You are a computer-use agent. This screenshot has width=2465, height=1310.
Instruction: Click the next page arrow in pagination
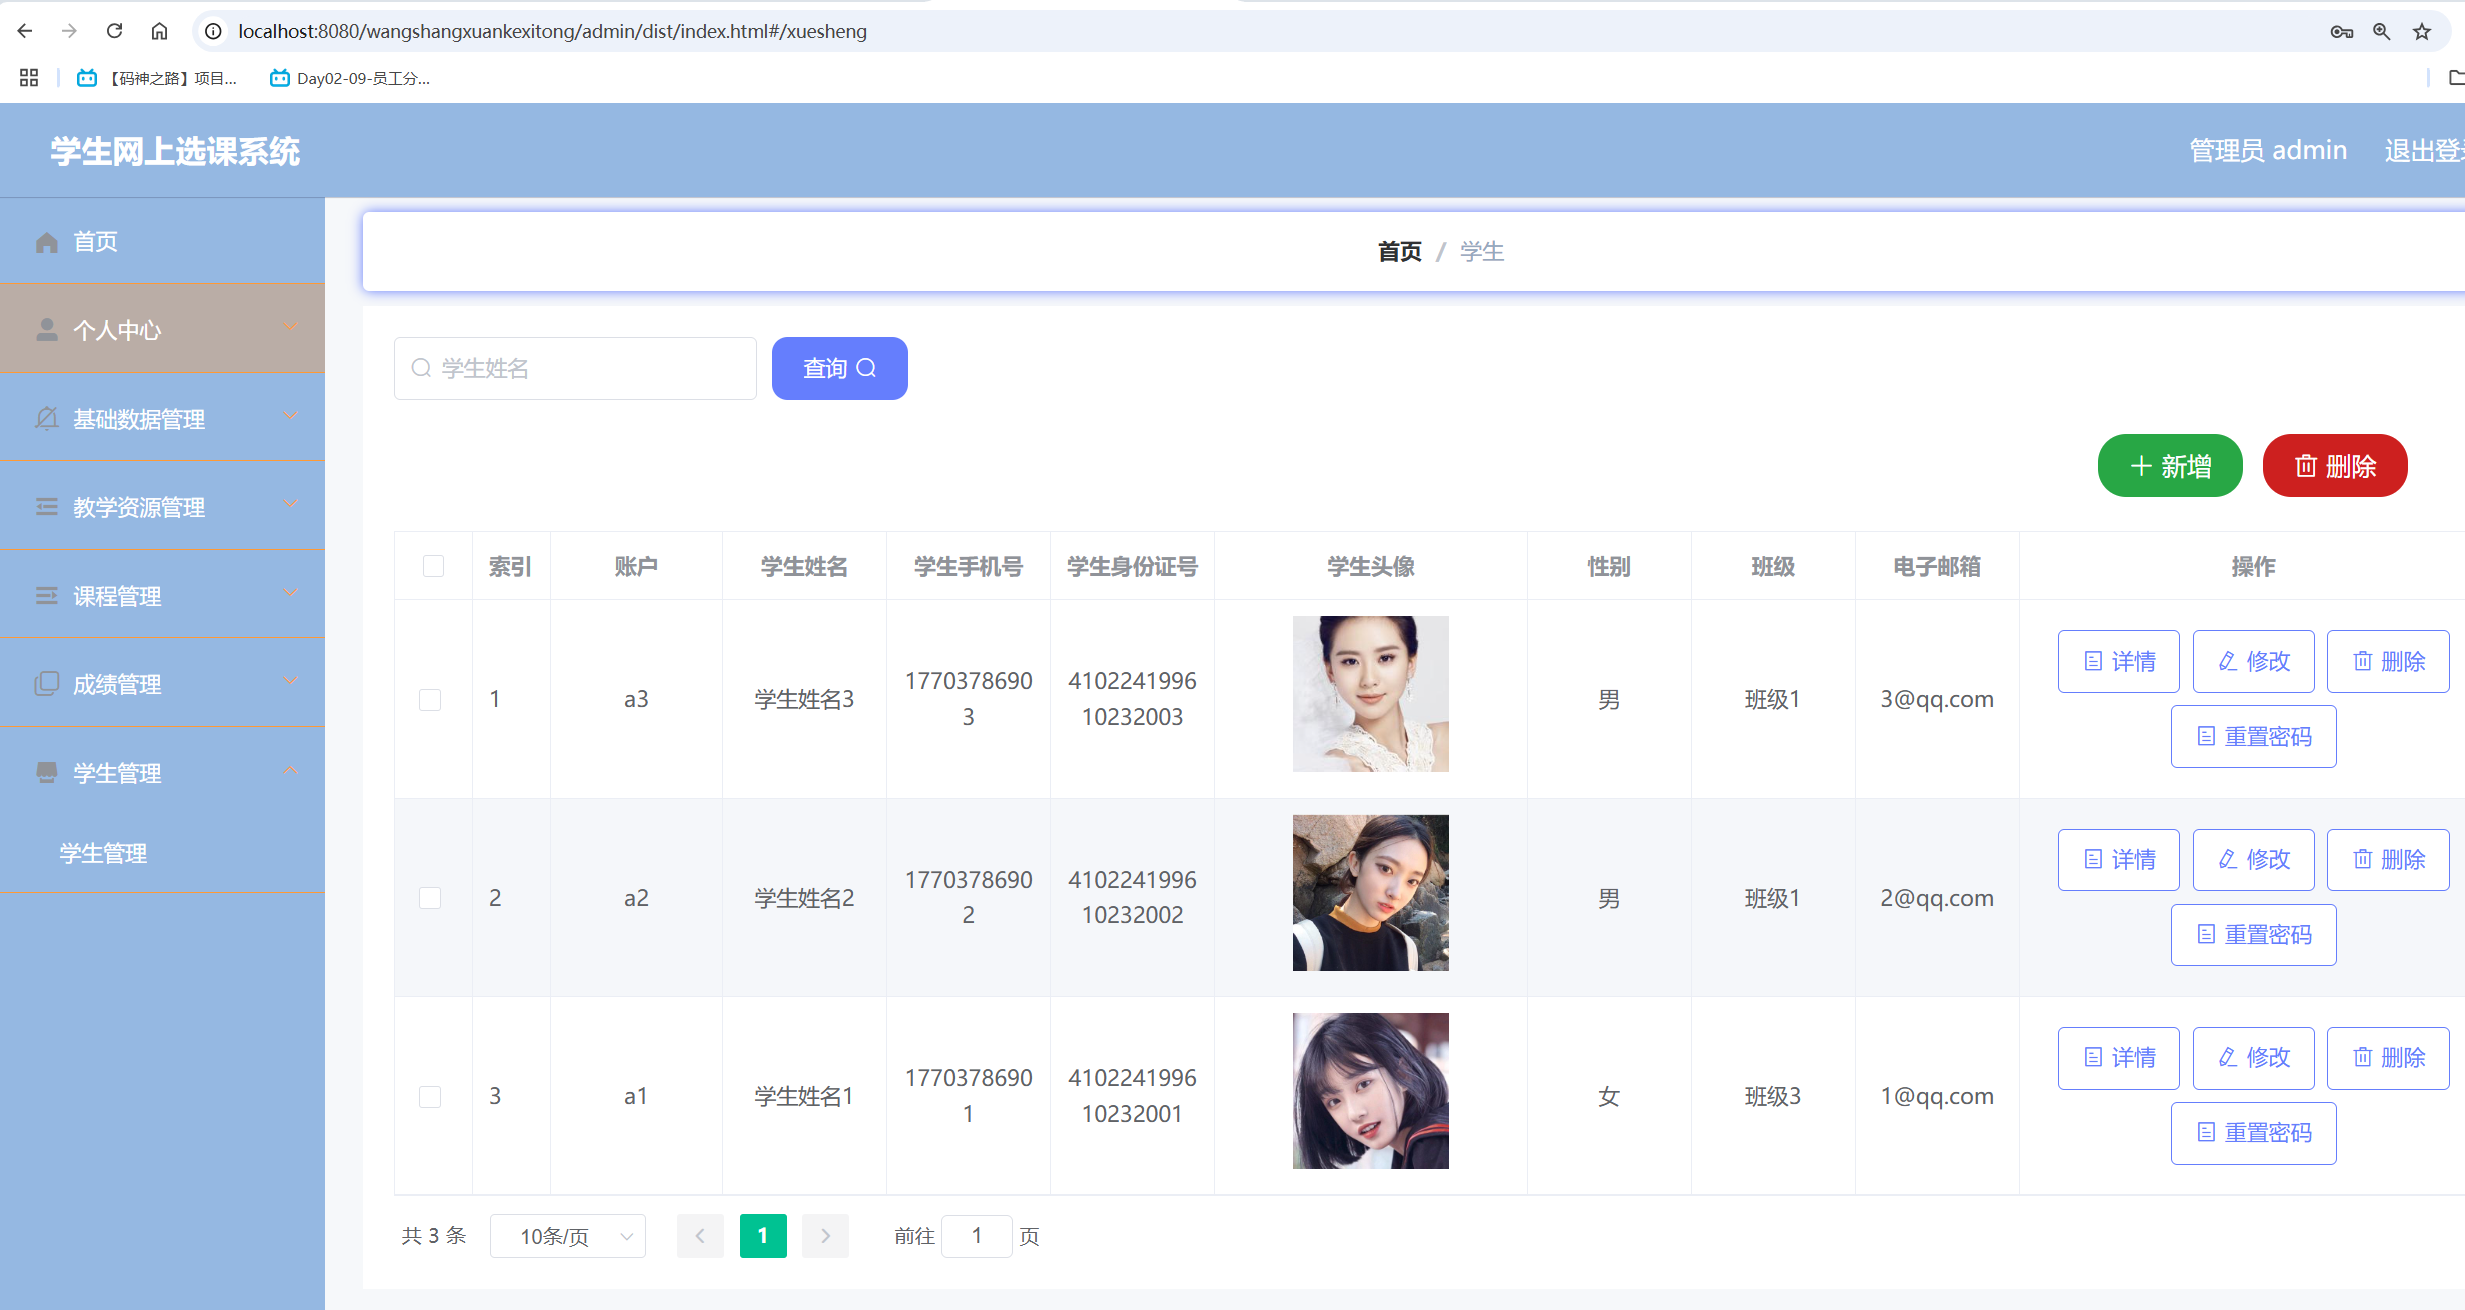(x=825, y=1236)
